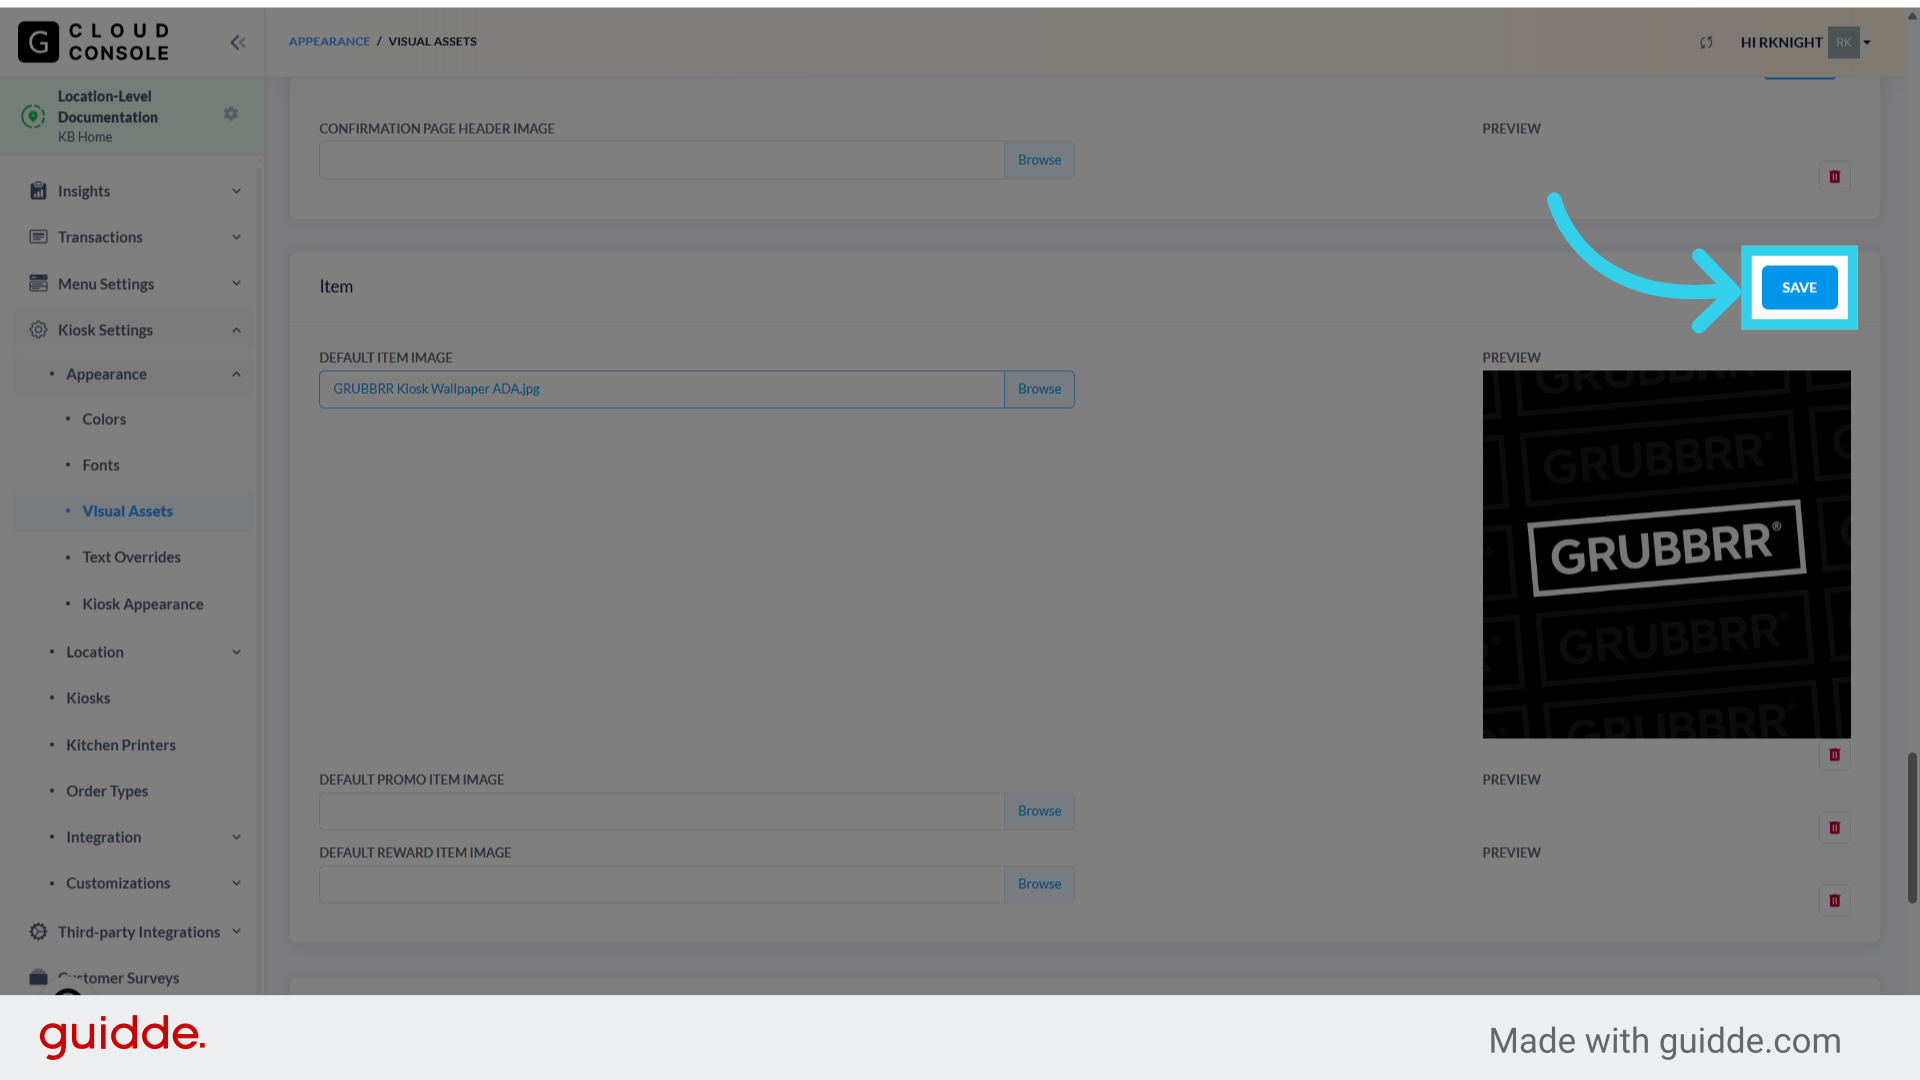Click the refresh sync icon in header

coord(1706,42)
